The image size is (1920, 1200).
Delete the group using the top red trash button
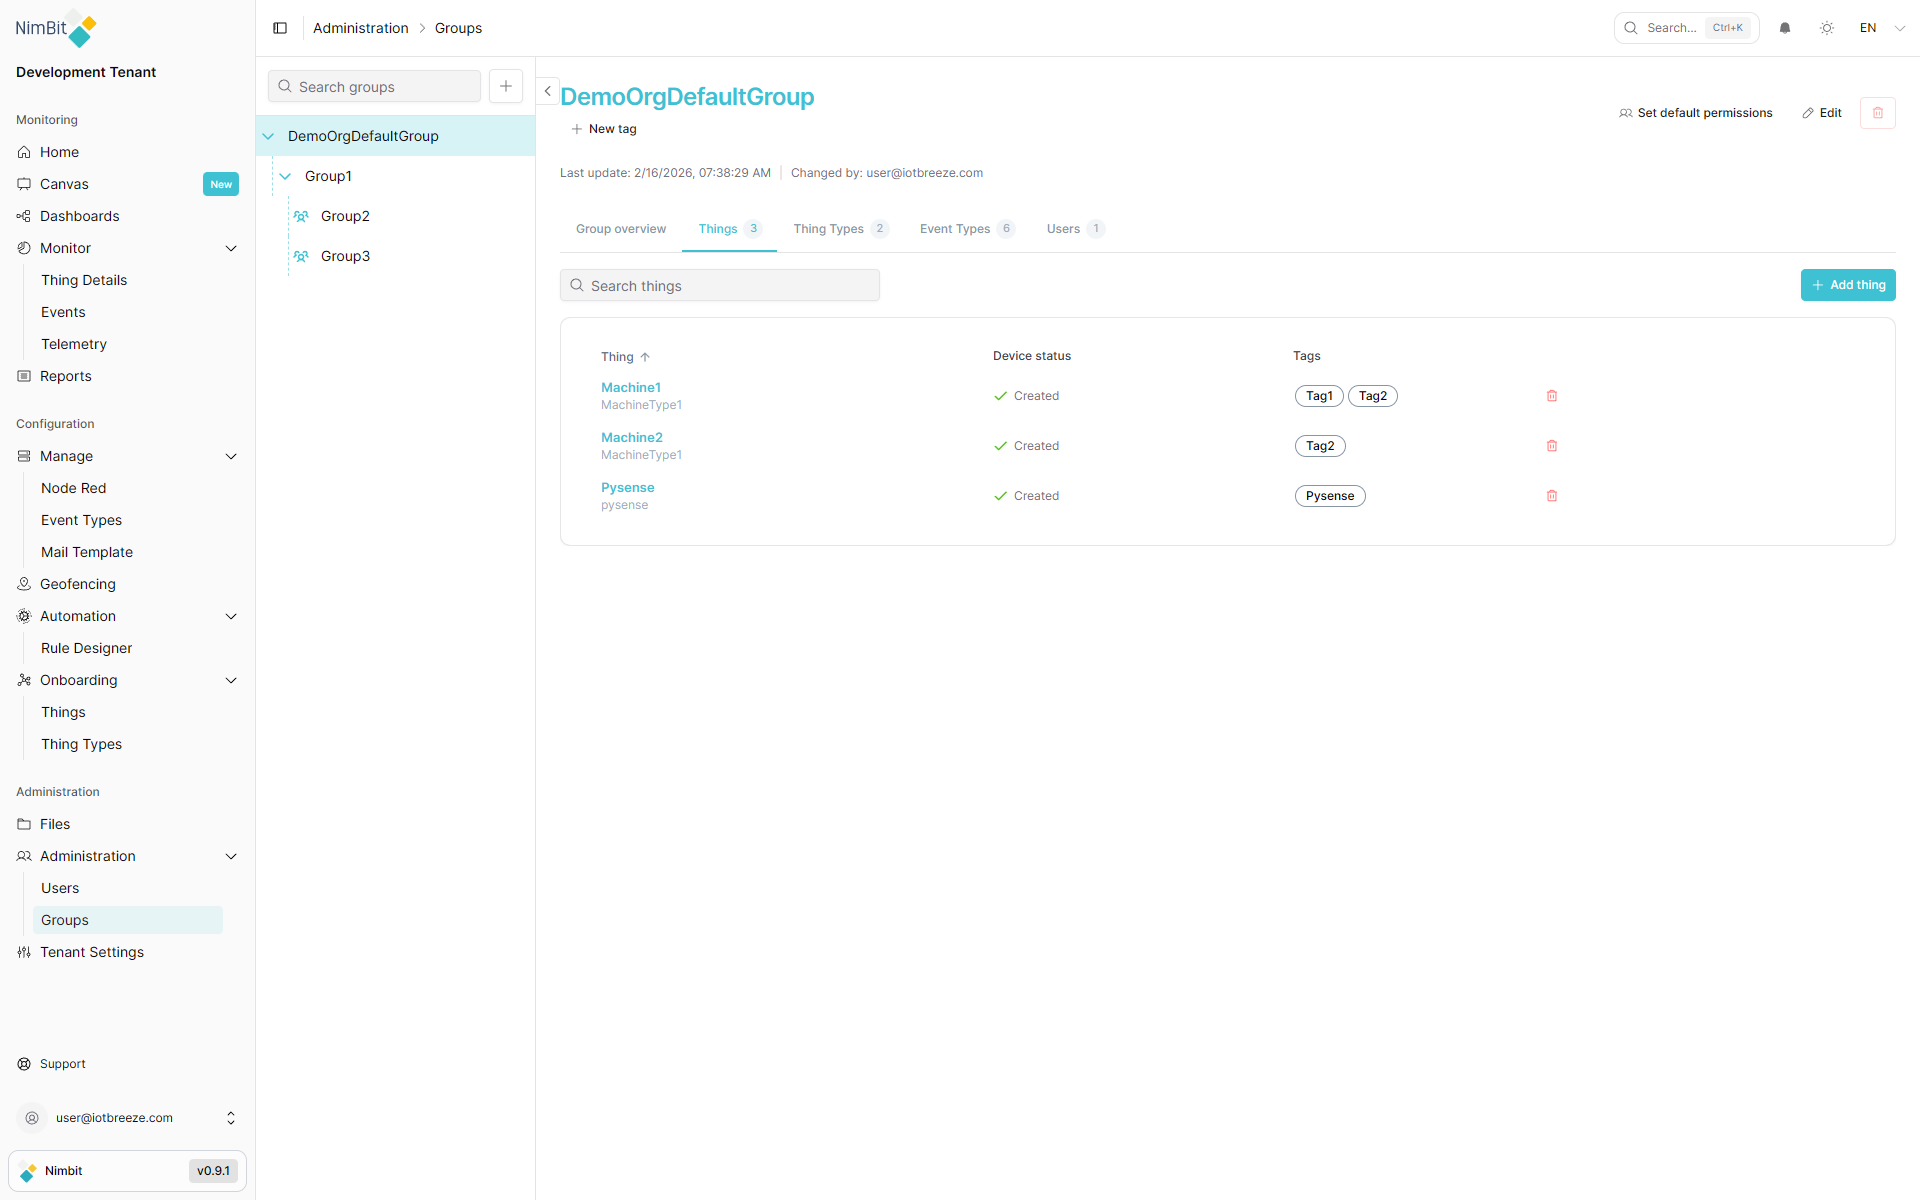[x=1877, y=113]
